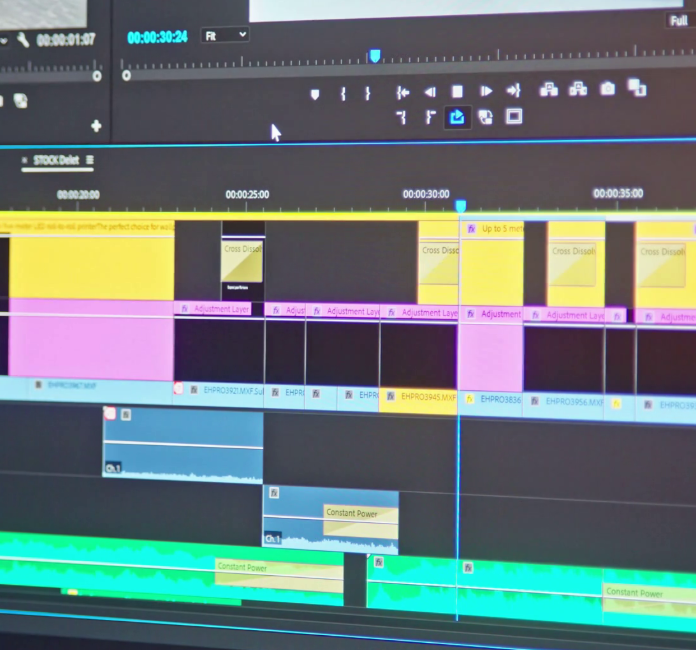The width and height of the screenshot is (696, 650).
Task: Click the source monitor zoom bar end handle
Action: click(97, 76)
